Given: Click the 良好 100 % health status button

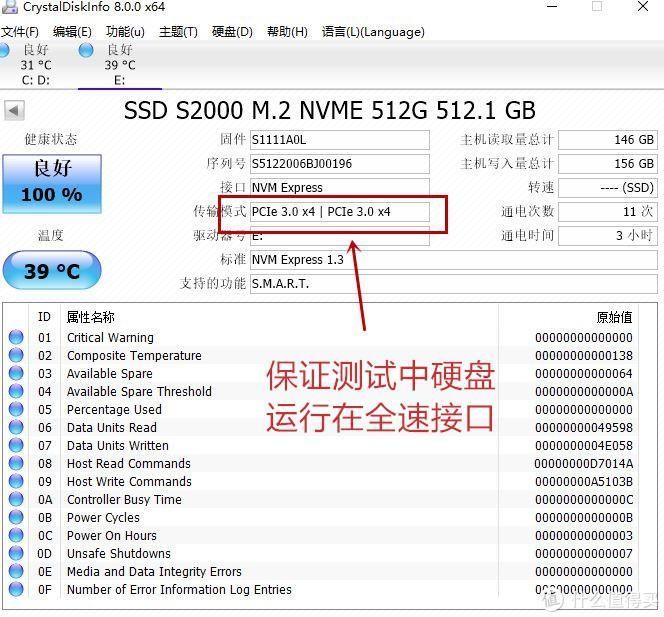Looking at the screenshot, I should pos(52,183).
